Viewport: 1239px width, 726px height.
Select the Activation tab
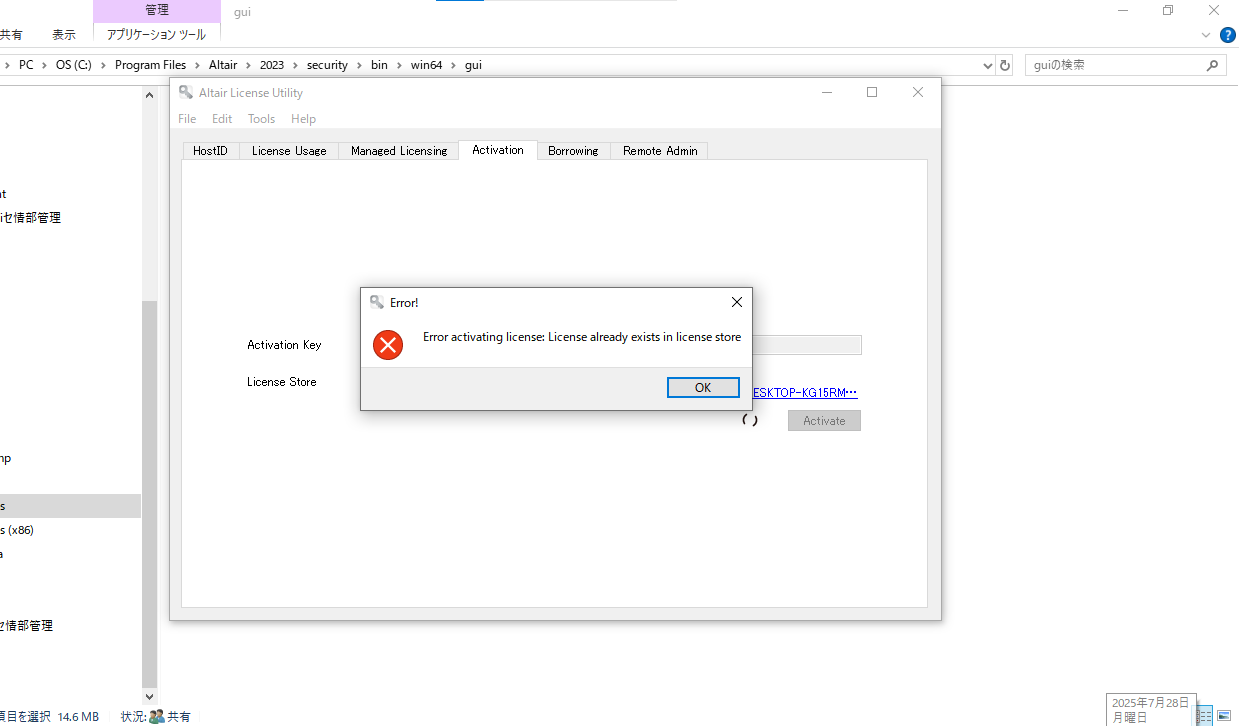pyautogui.click(x=498, y=150)
